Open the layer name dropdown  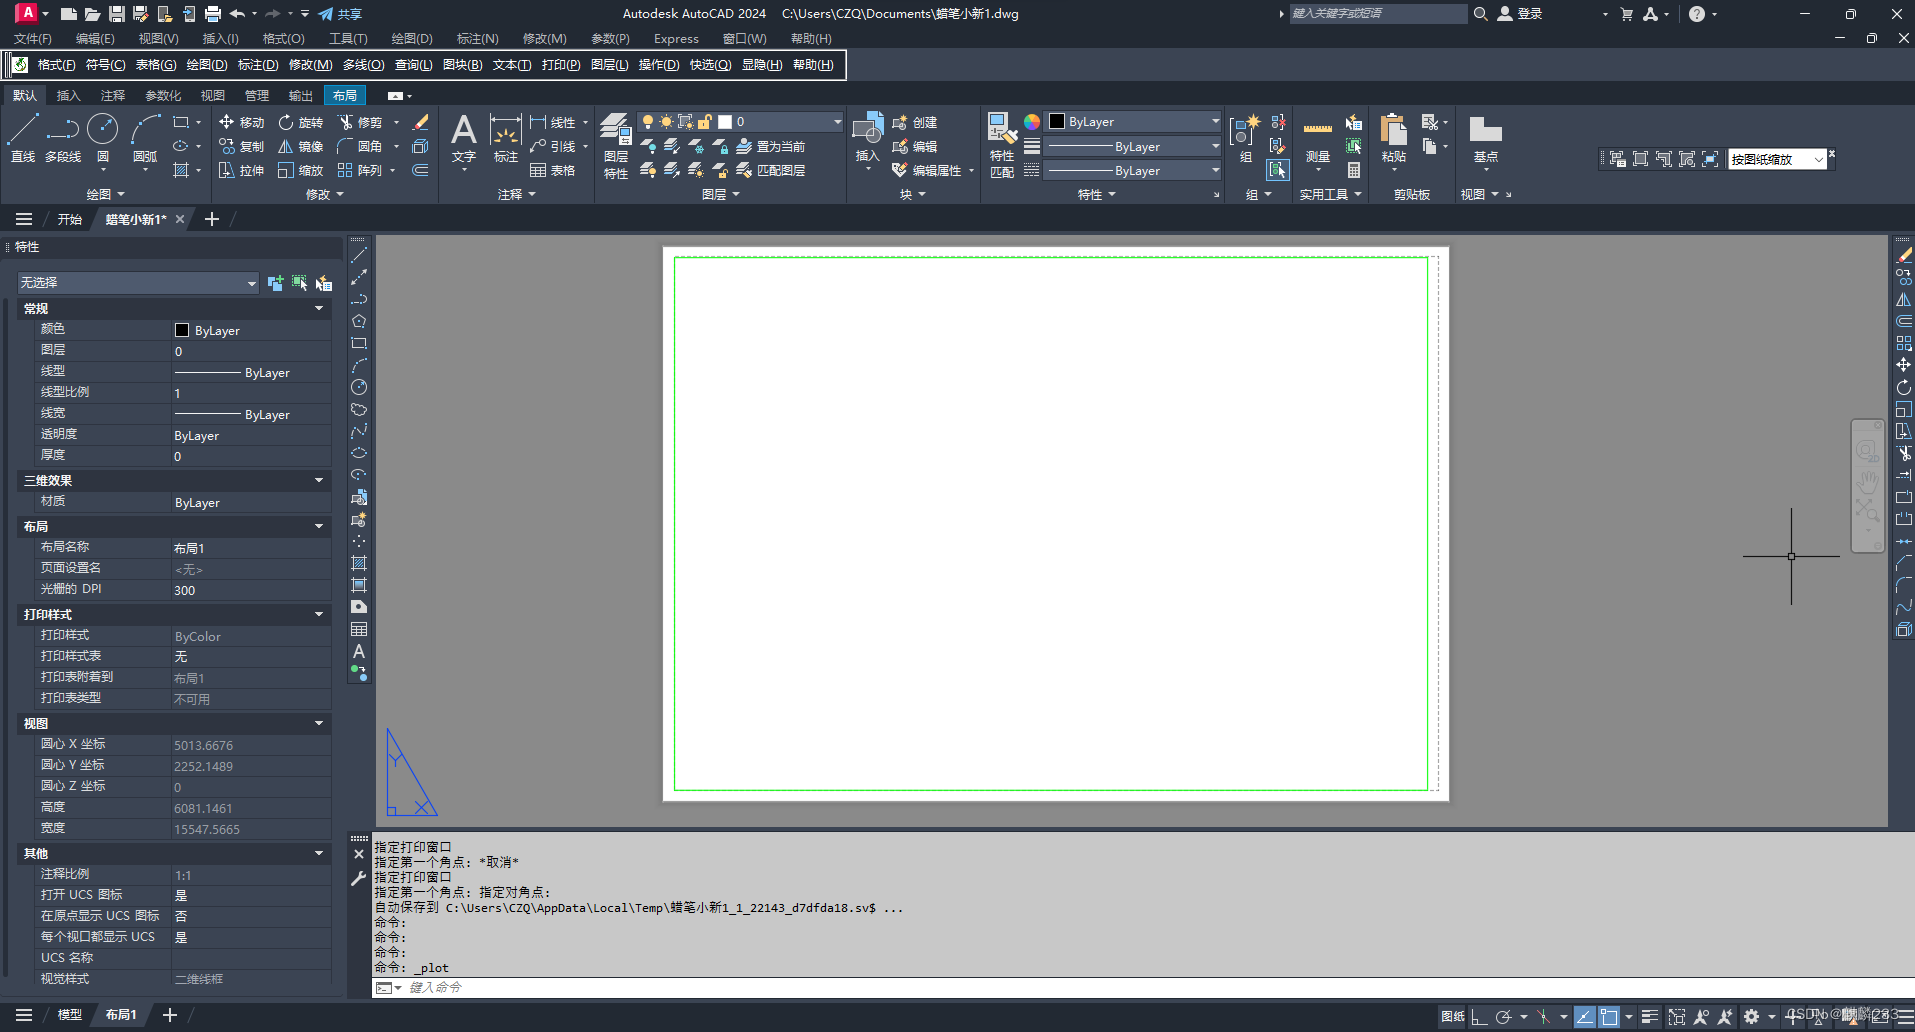[x=837, y=122]
